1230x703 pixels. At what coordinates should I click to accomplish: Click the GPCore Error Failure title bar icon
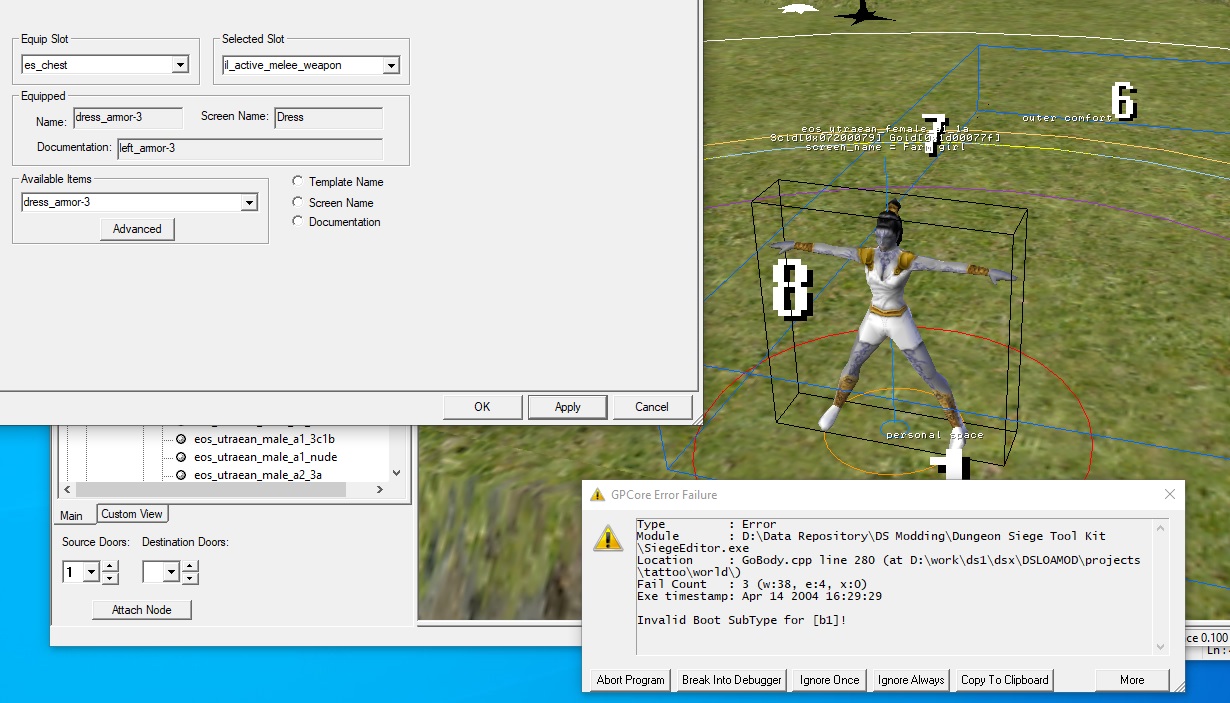pos(598,494)
